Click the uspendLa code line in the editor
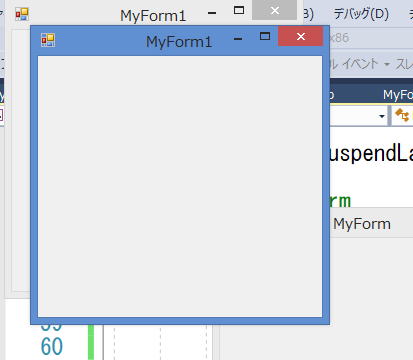Viewport: 413px width, 360px height. [x=371, y=153]
